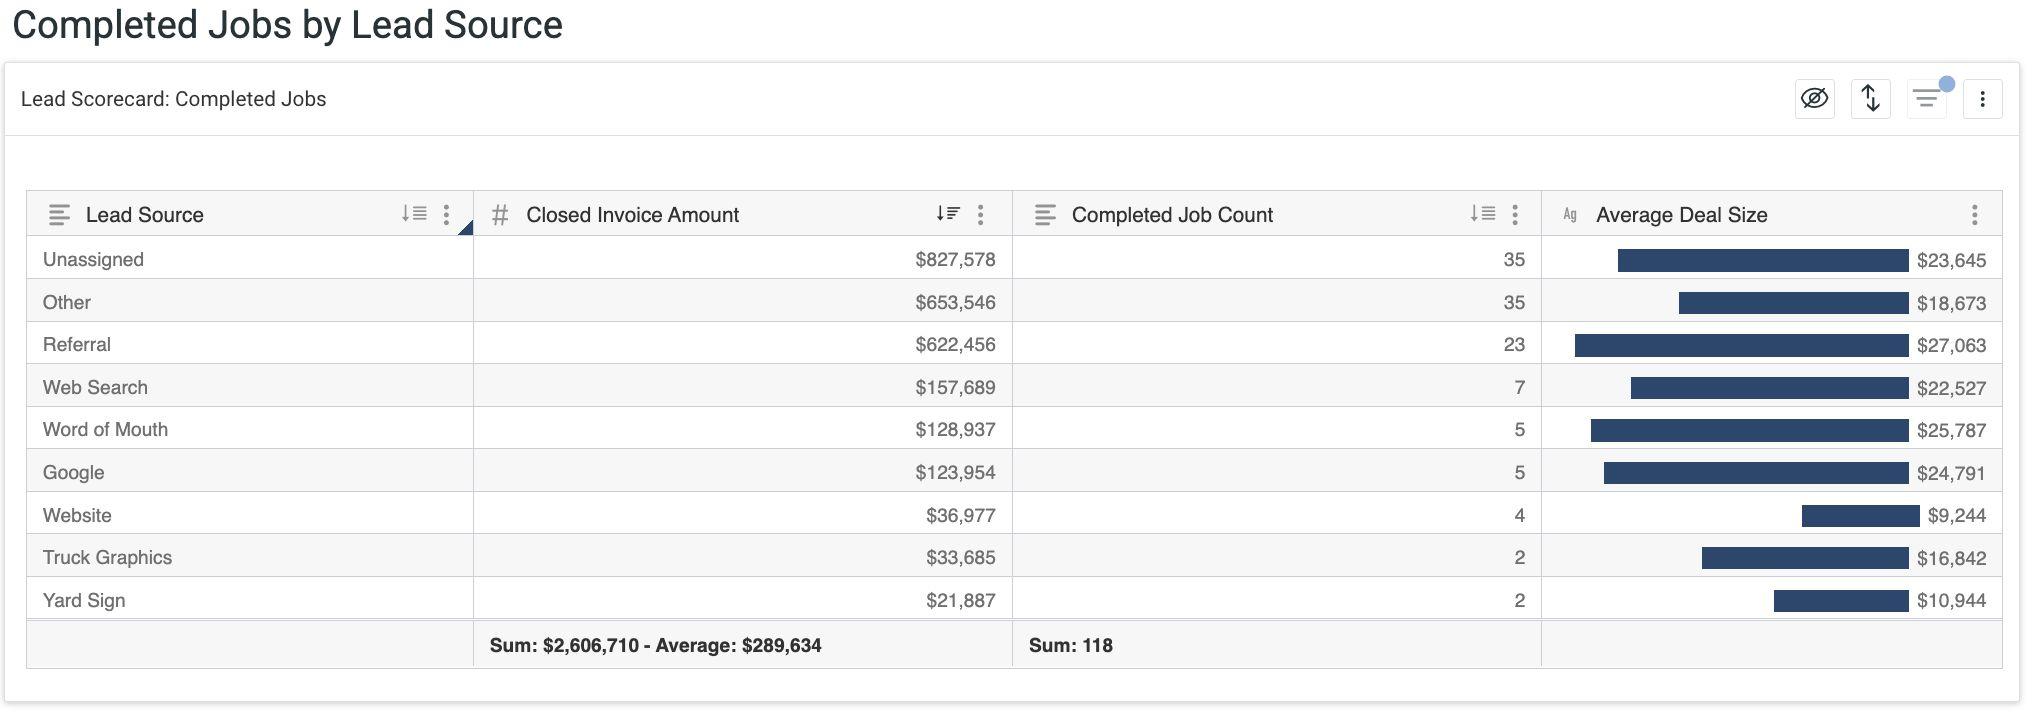The width and height of the screenshot is (2034, 714).
Task: Click the aggregate icon beside Average Deal Size
Action: click(x=1570, y=215)
